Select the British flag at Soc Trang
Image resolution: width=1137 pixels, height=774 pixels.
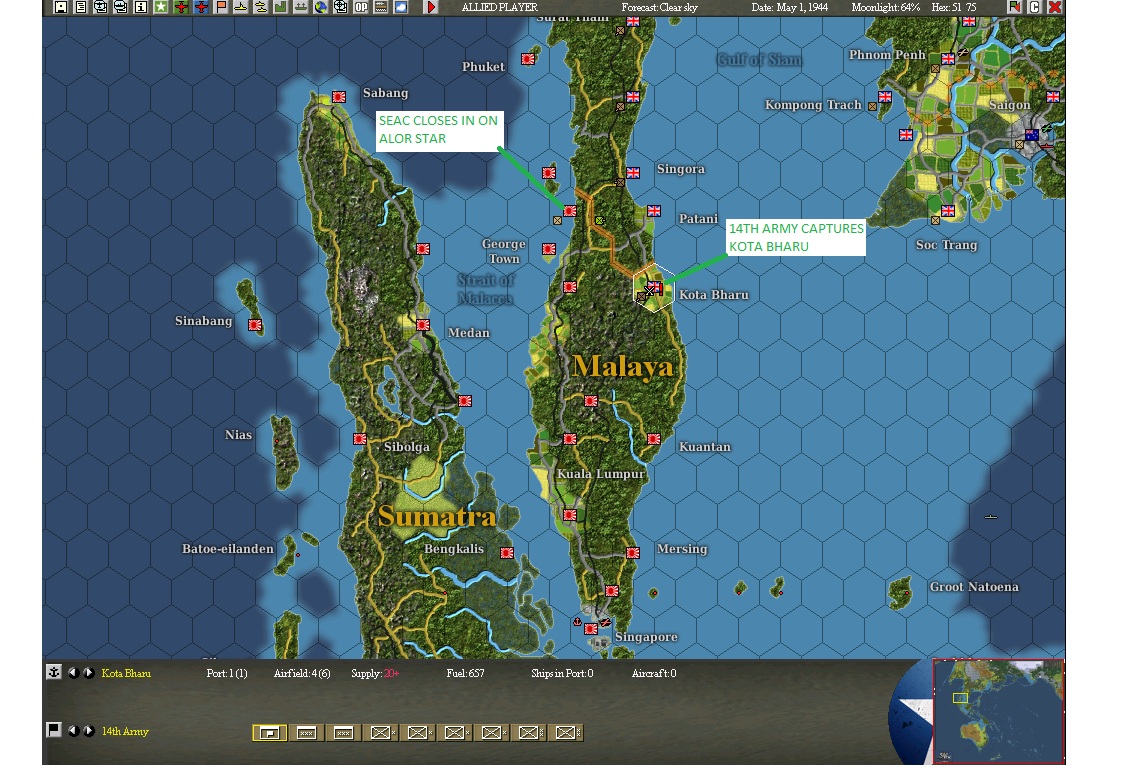coord(948,210)
